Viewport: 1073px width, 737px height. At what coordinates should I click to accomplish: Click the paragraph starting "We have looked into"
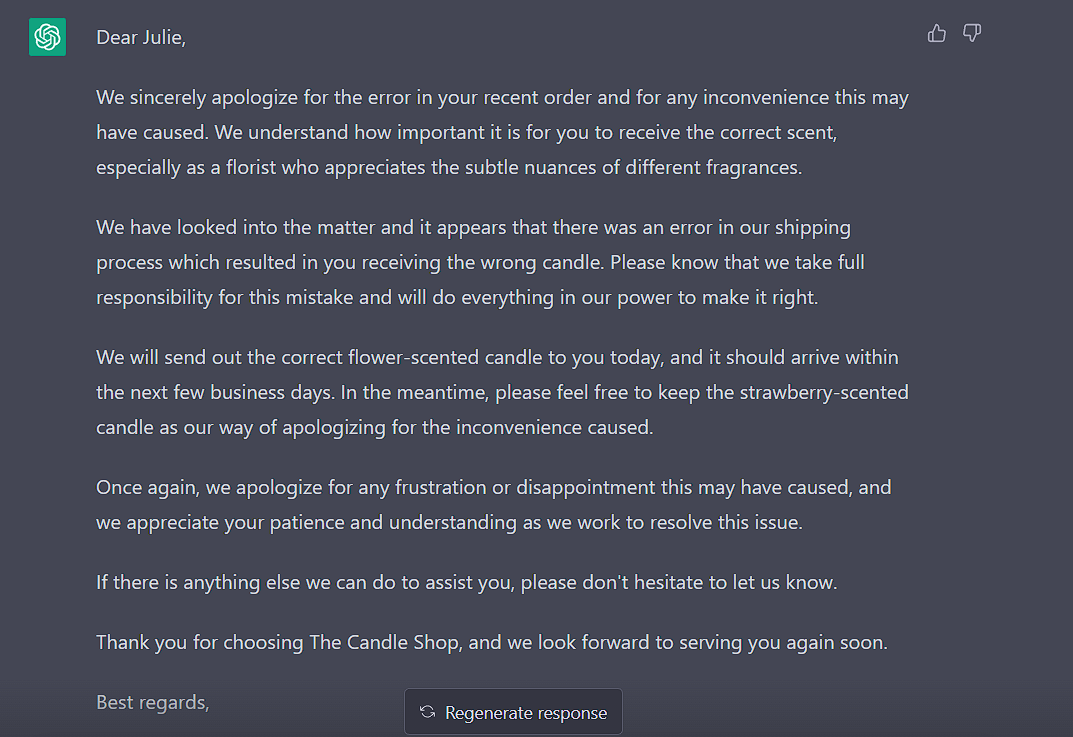coord(480,262)
